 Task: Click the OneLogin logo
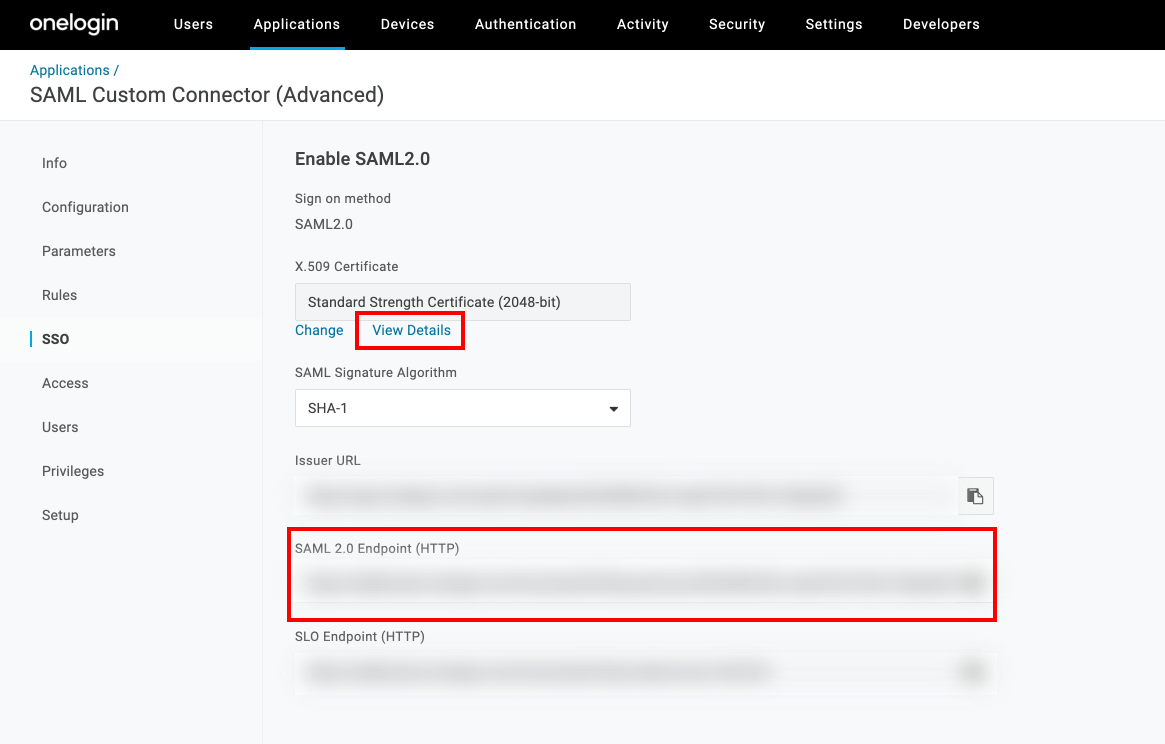pos(74,24)
